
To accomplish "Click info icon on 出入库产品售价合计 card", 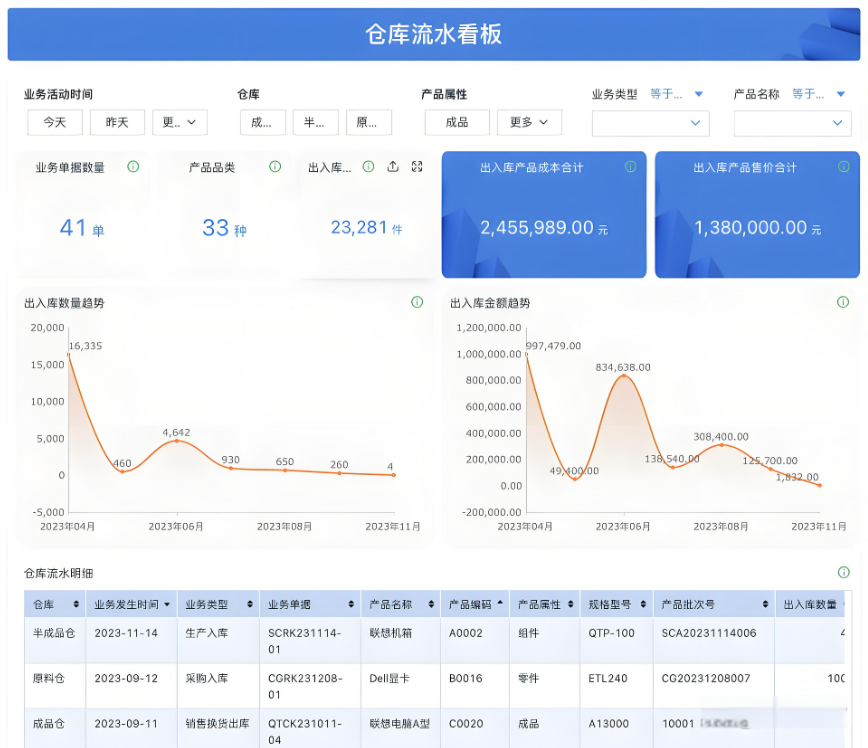I will pyautogui.click(x=844, y=167).
